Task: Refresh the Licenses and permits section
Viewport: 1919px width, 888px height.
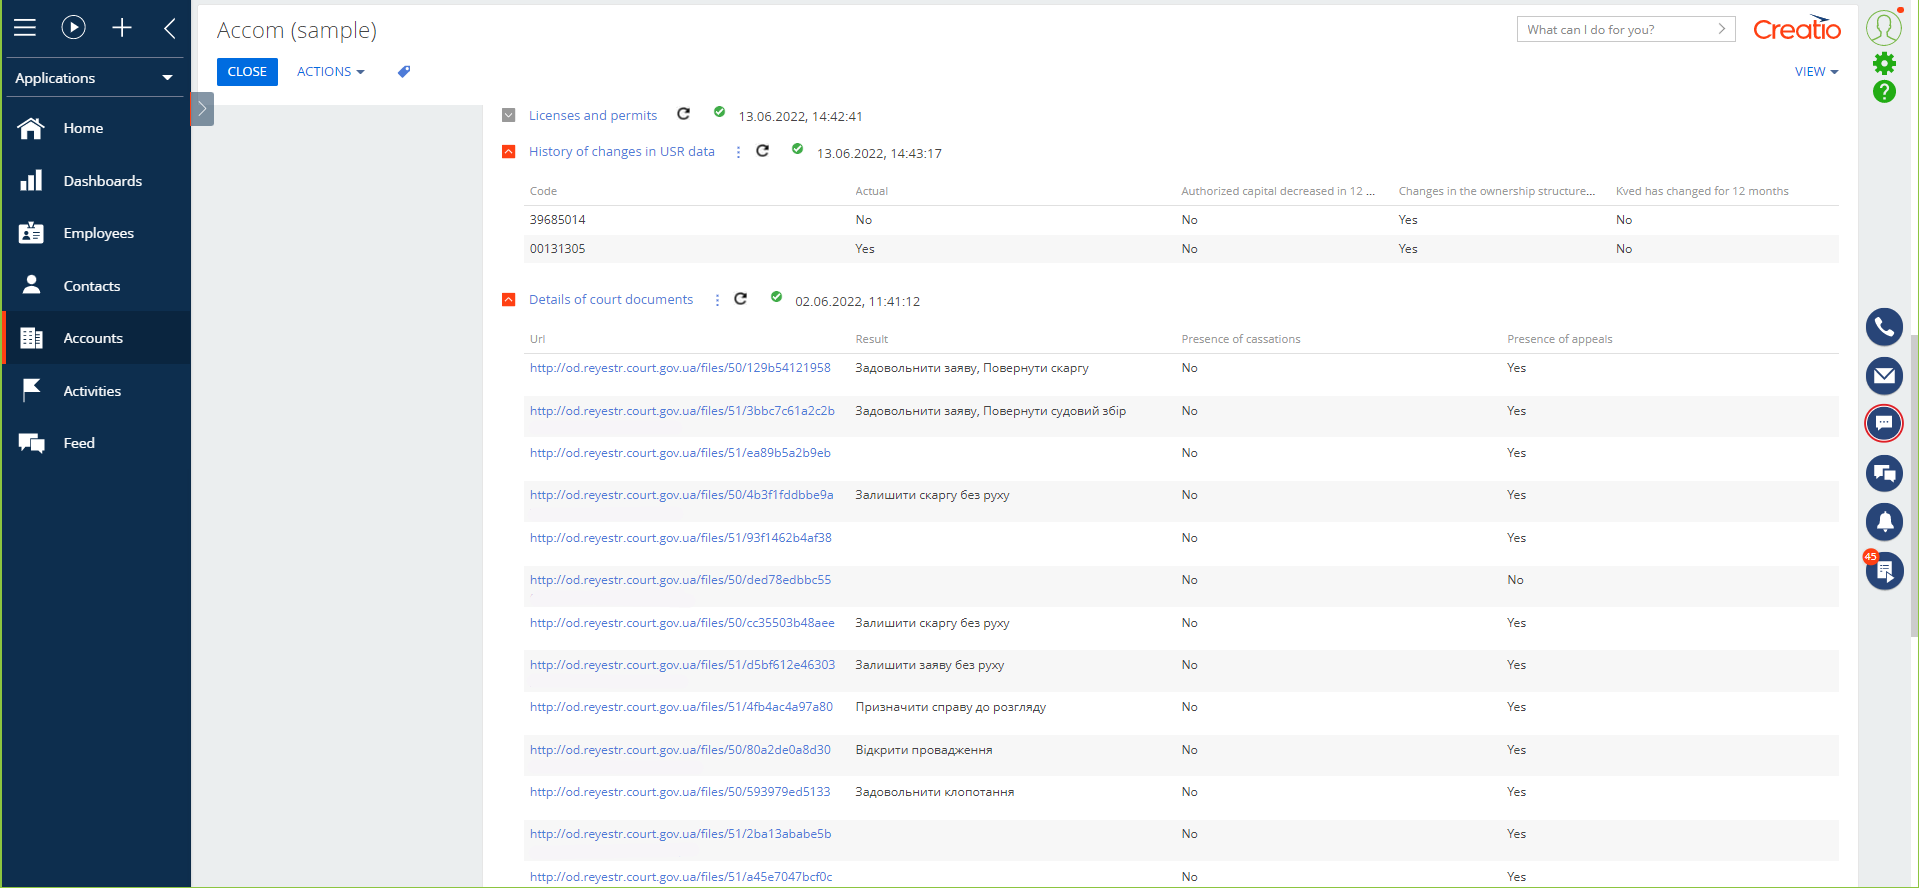Action: click(x=684, y=114)
